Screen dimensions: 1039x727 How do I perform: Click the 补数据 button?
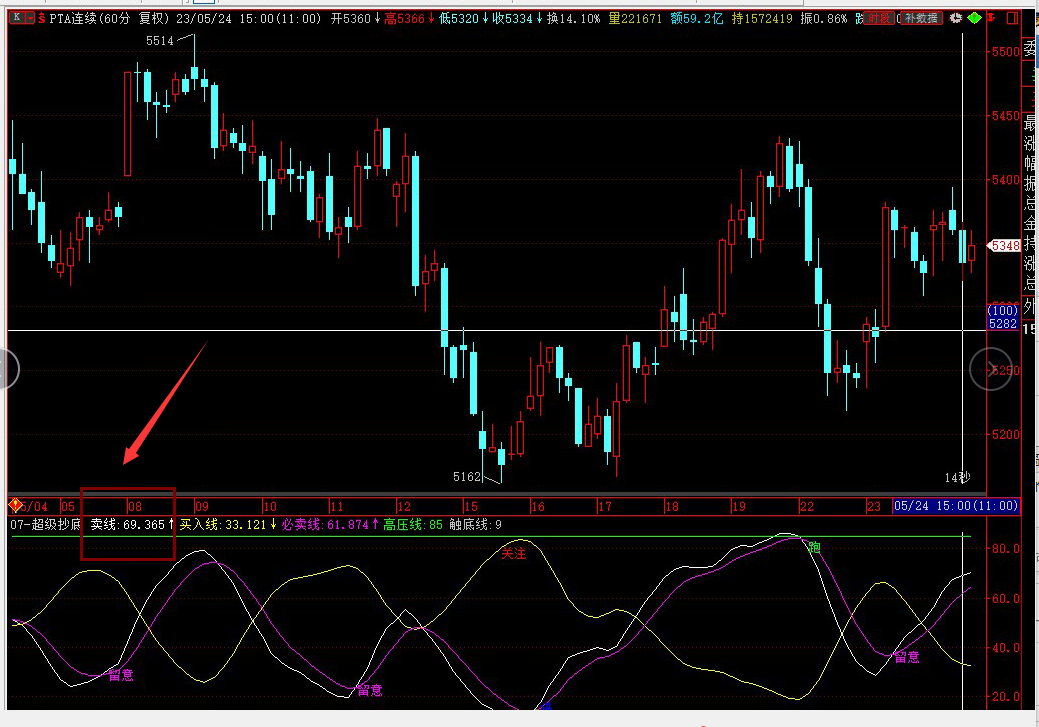(921, 19)
